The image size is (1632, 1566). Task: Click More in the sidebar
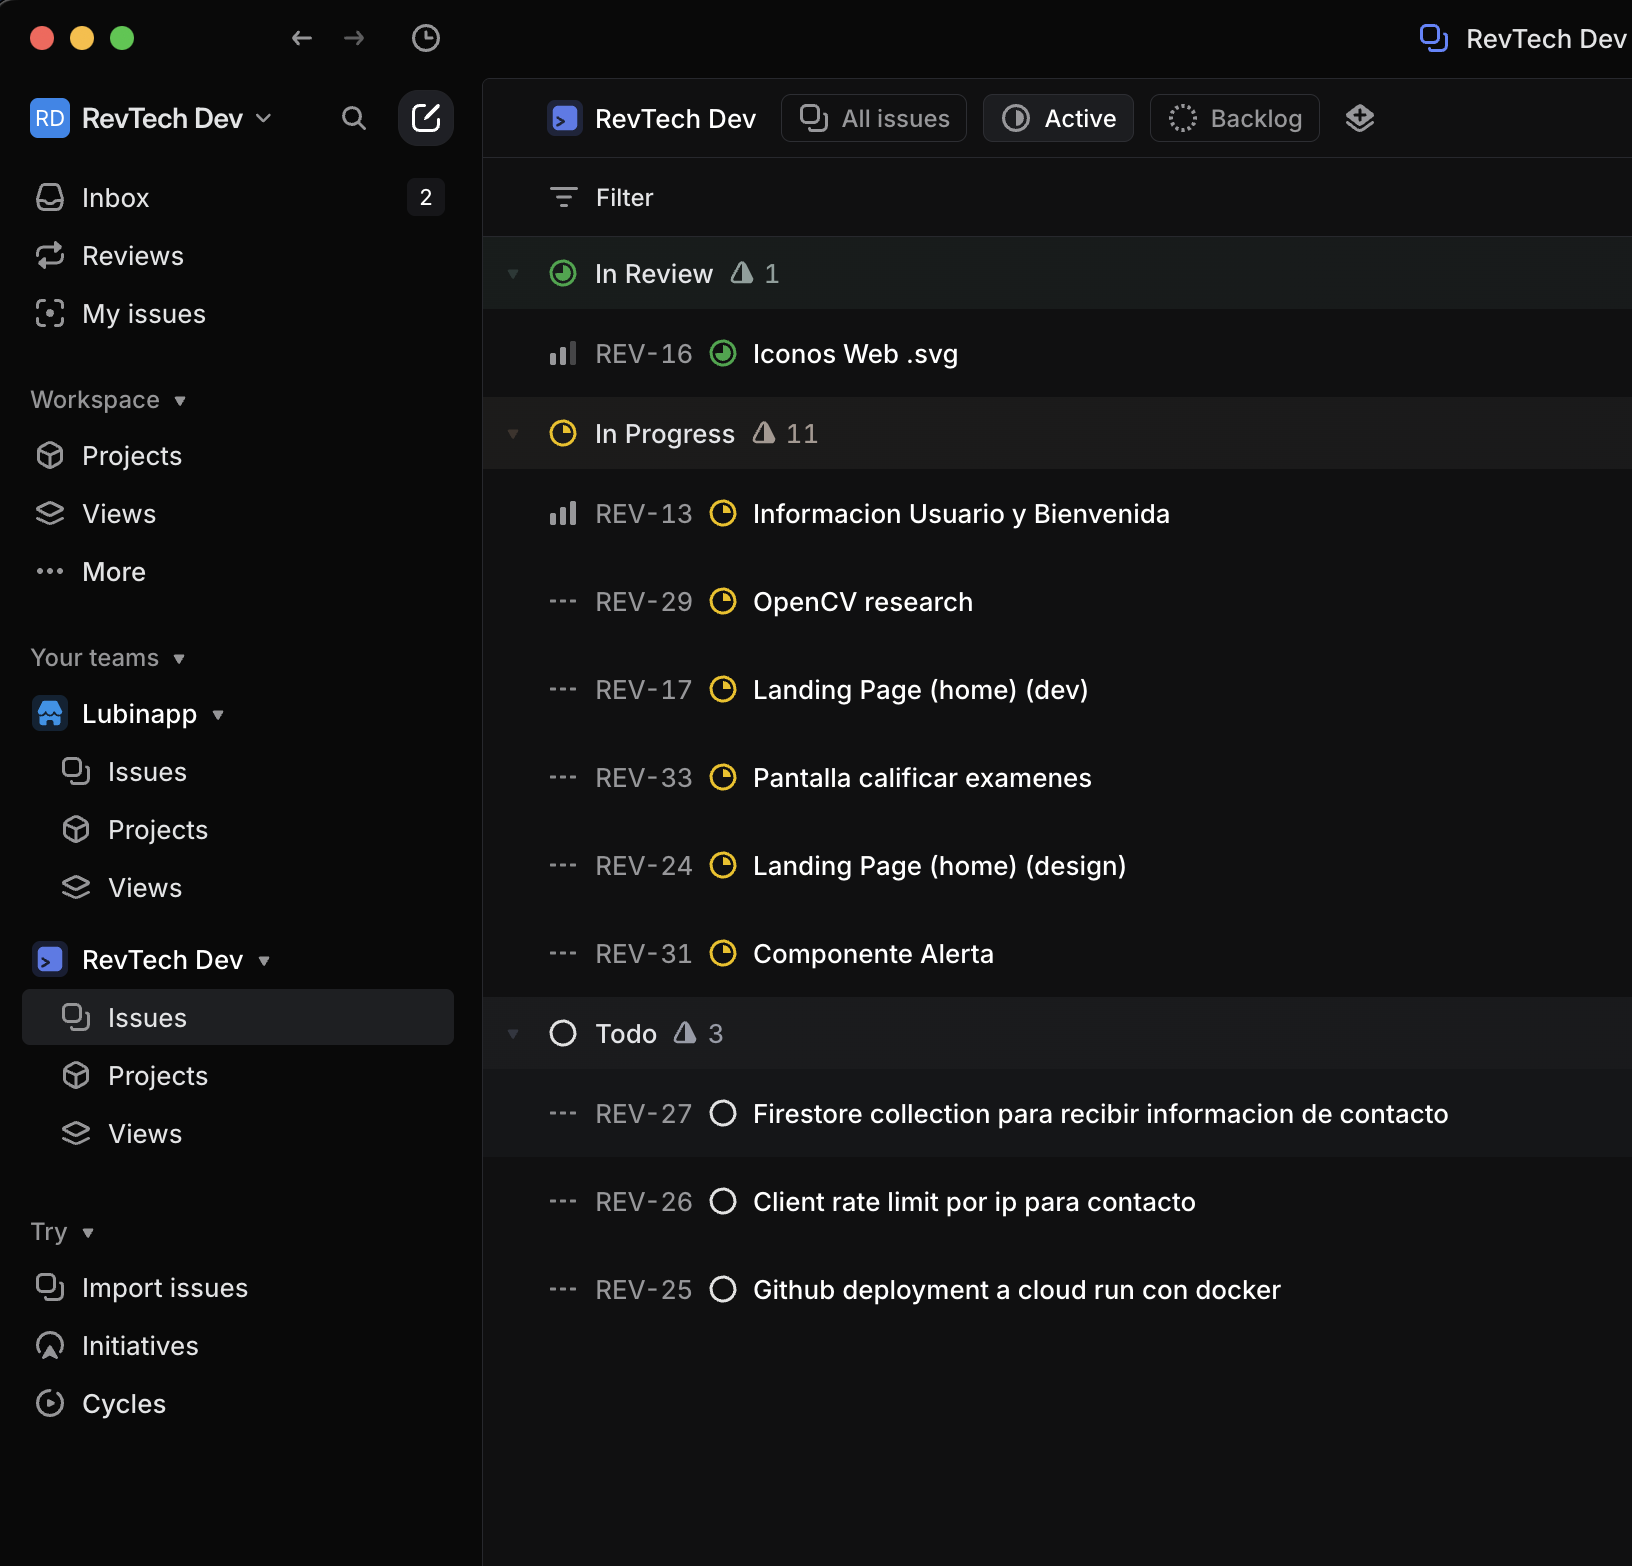click(238, 572)
